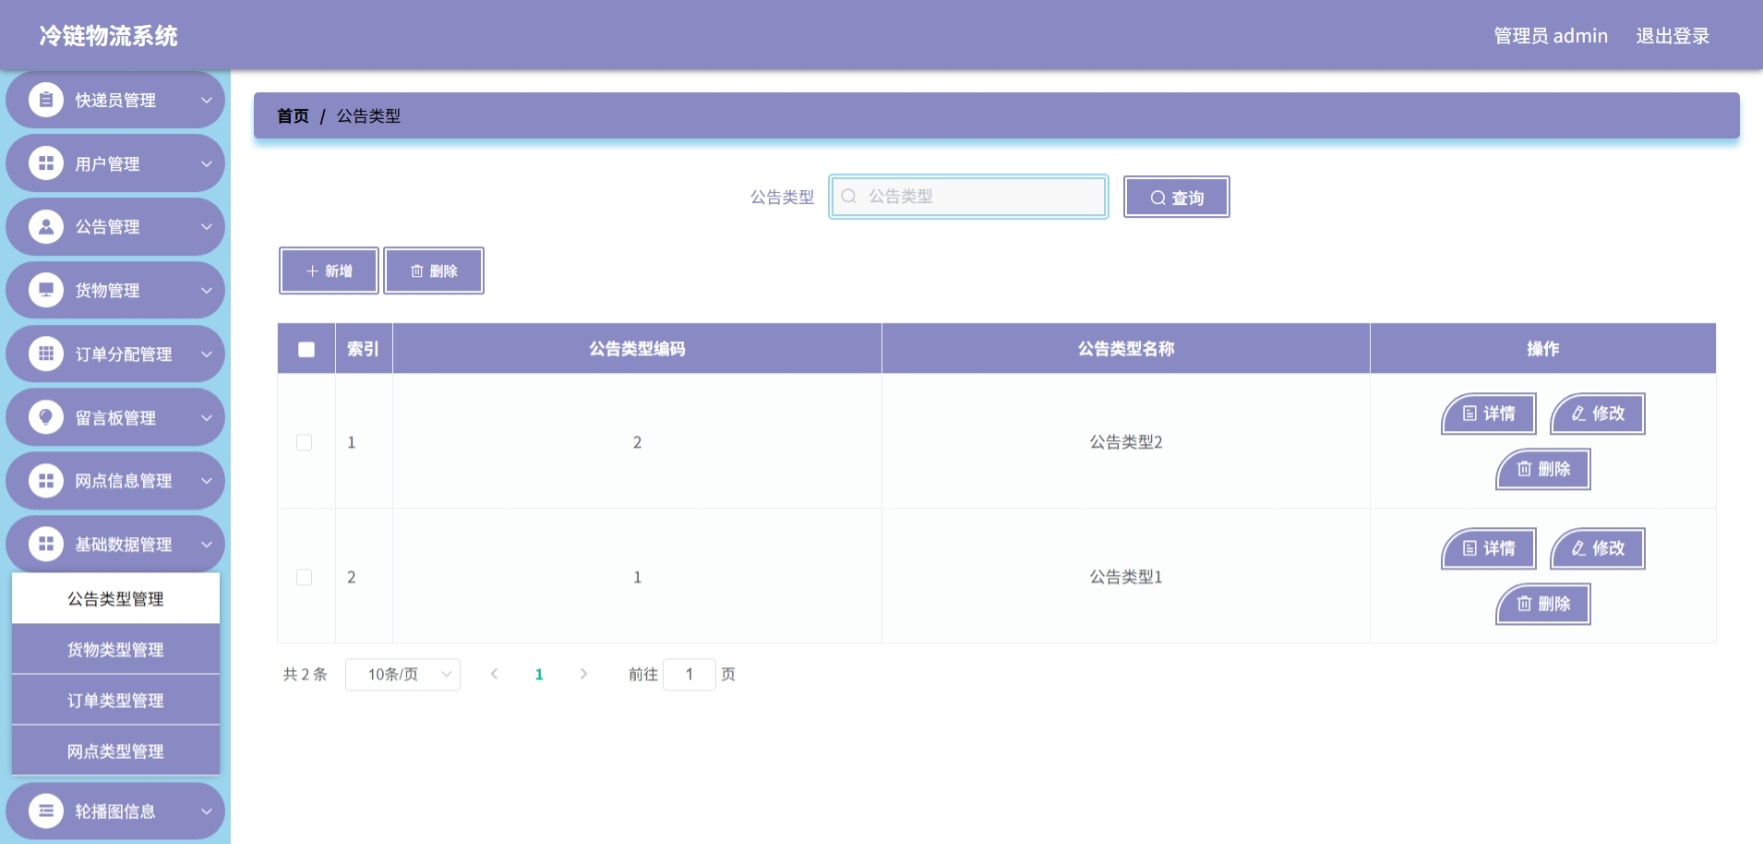Viewport: 1763px width, 844px height.
Task: Expand the 轮播图信息 menu chevron
Action: point(206,811)
